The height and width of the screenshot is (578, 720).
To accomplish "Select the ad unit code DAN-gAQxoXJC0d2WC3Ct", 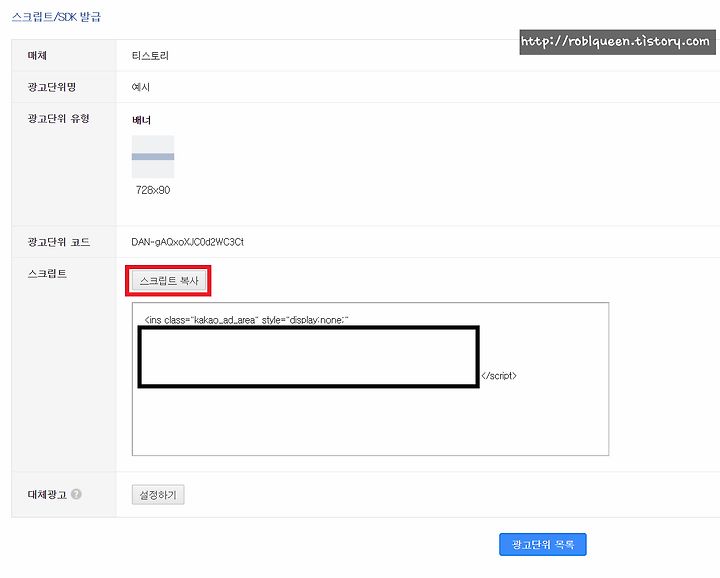I will (x=187, y=242).
